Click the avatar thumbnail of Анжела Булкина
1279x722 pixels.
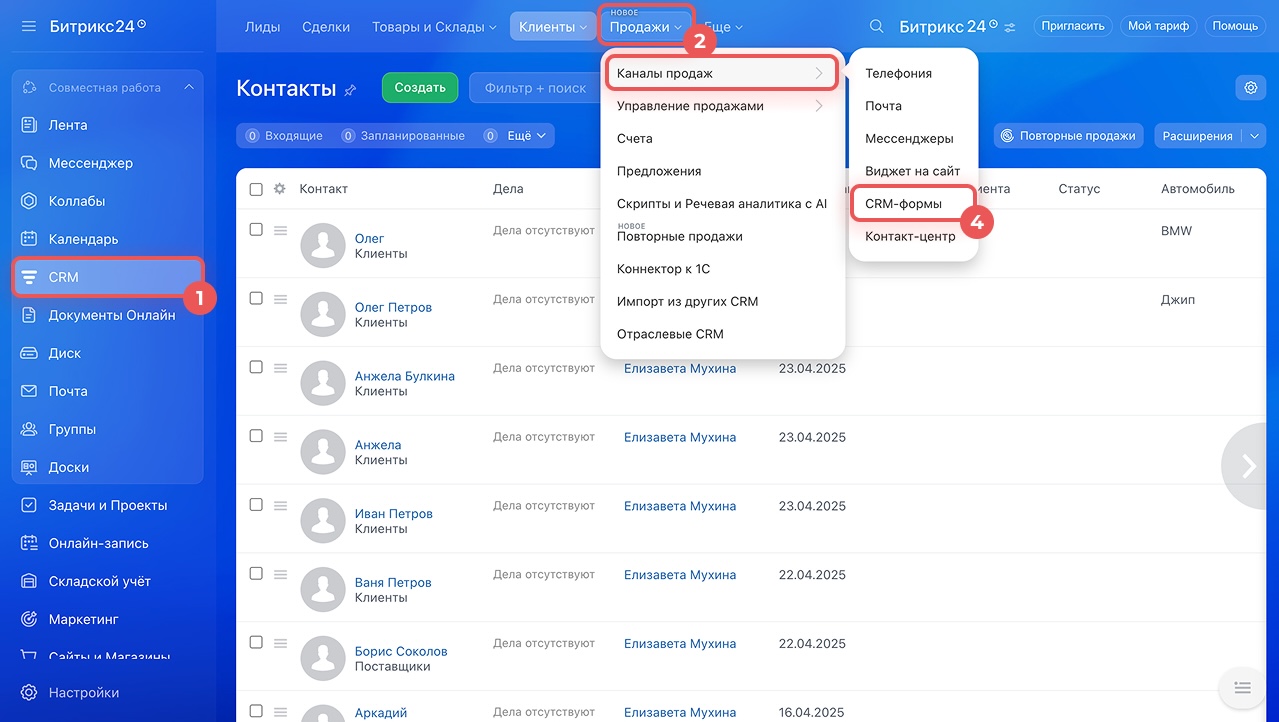tap(323, 383)
